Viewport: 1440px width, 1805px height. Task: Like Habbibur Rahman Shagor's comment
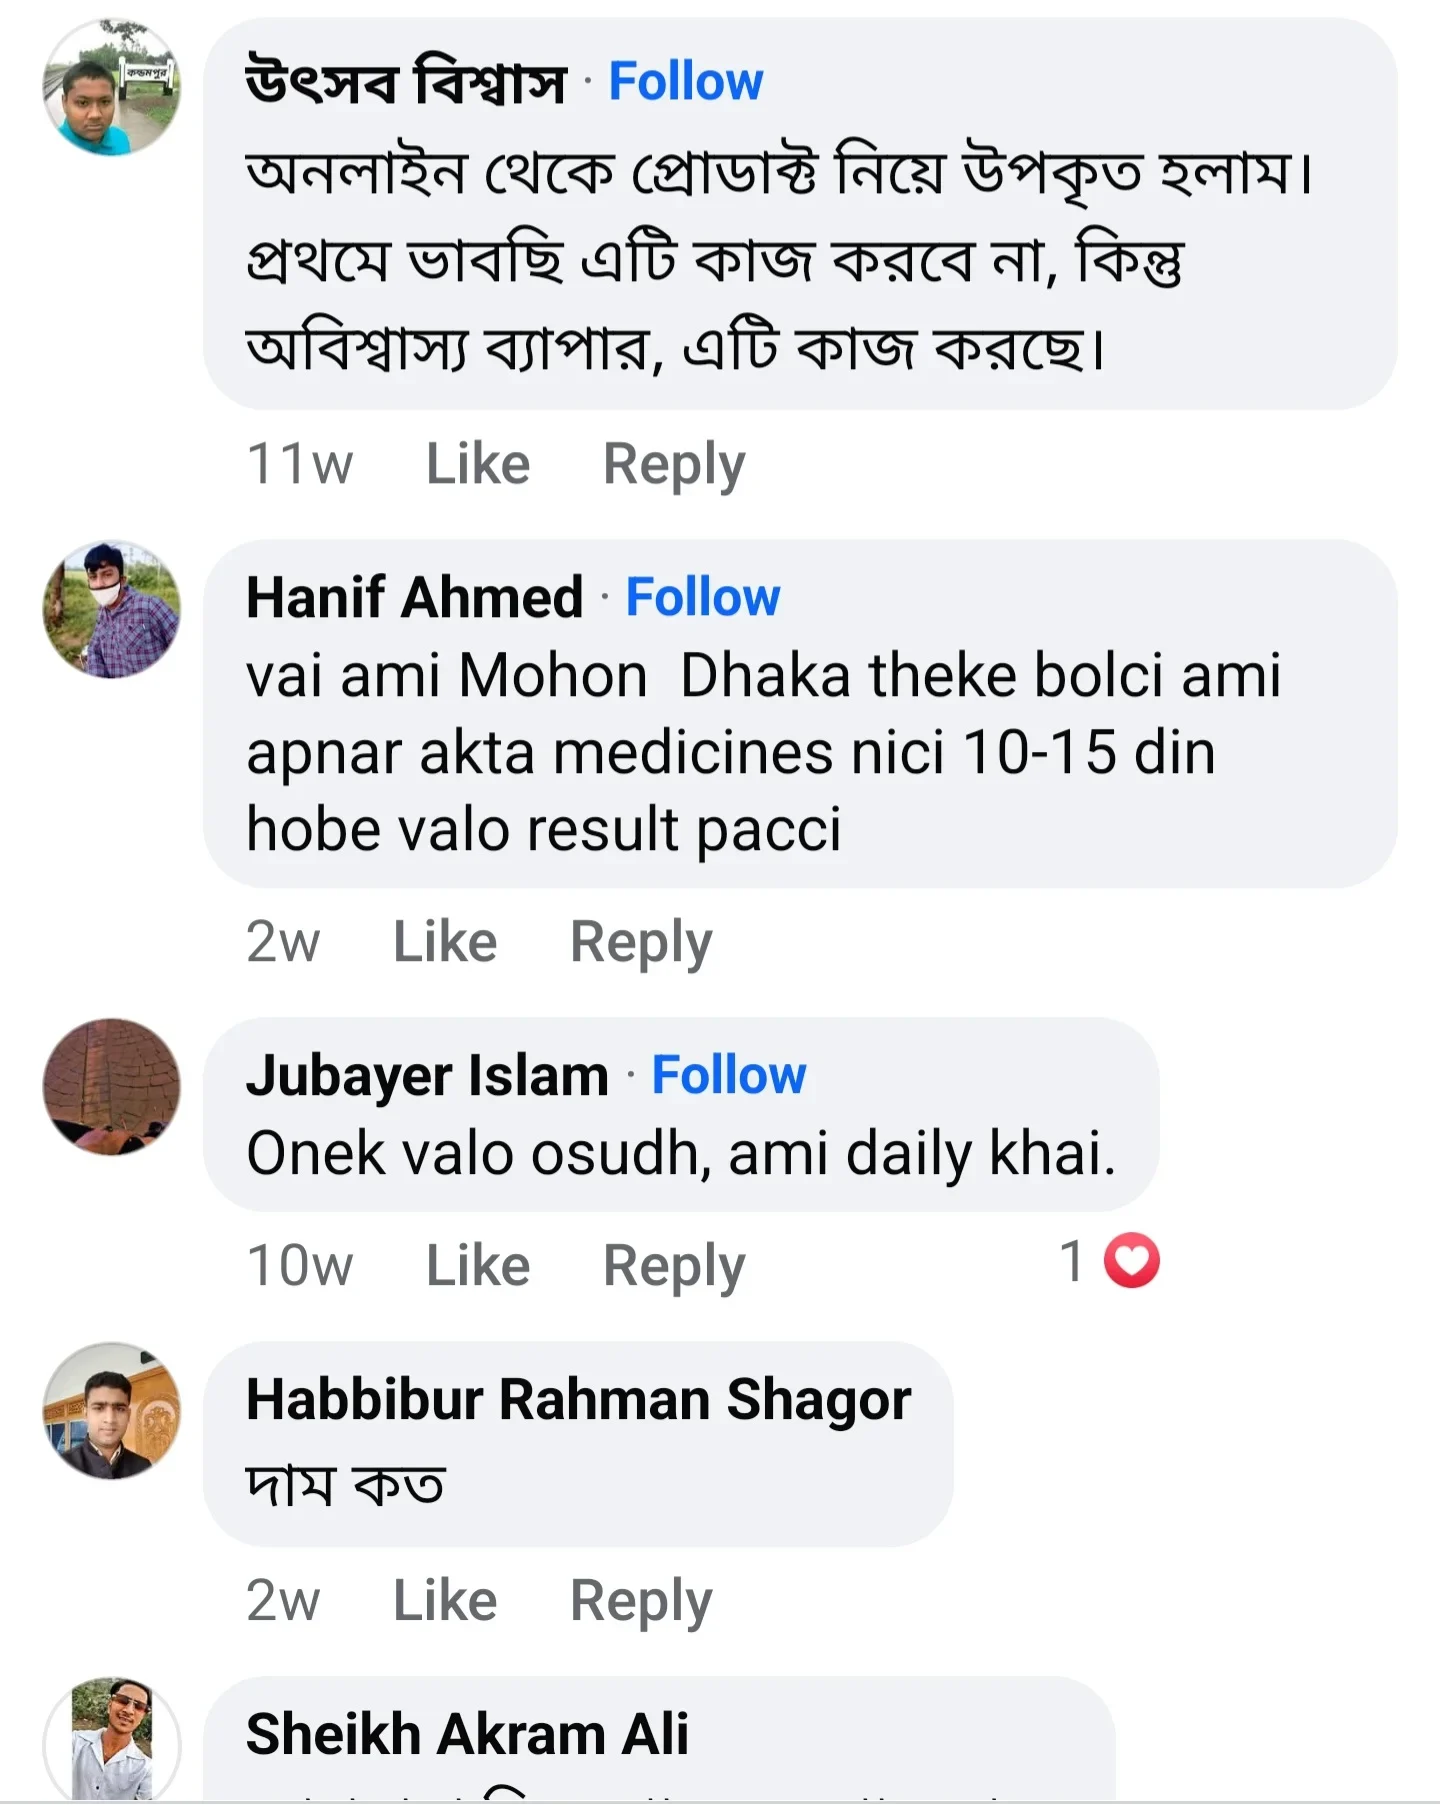444,1599
